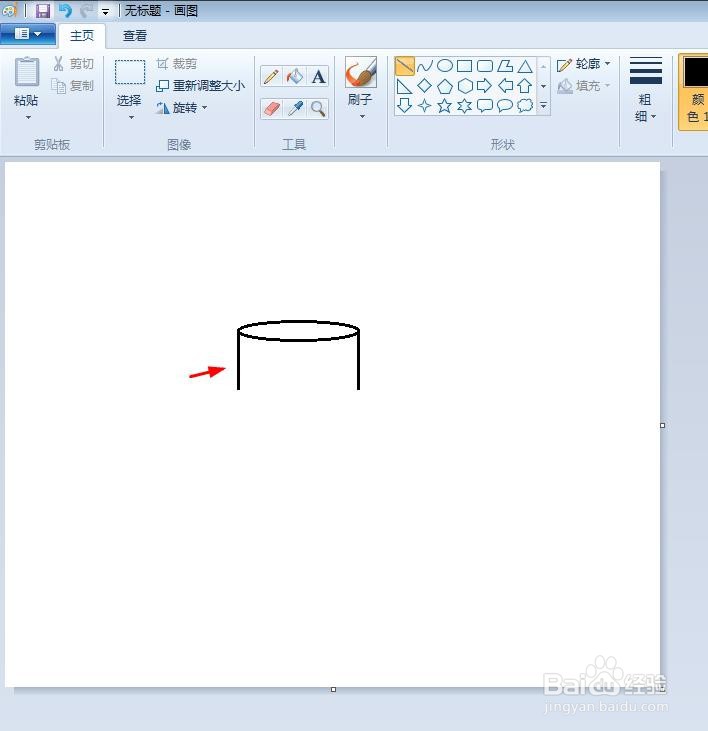This screenshot has width=708, height=731.
Task: Click shapes gallery scroll-down arrow
Action: click(x=543, y=86)
